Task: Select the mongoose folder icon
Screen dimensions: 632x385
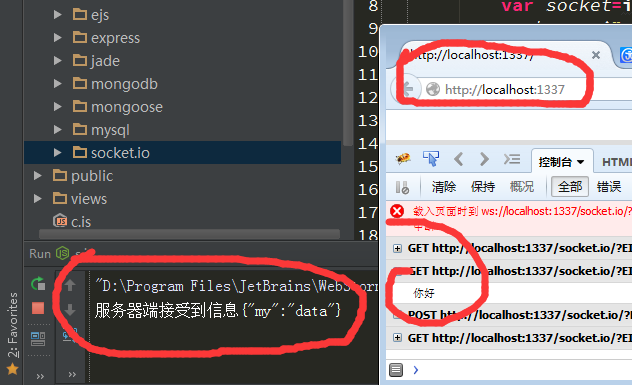Action: (80, 106)
